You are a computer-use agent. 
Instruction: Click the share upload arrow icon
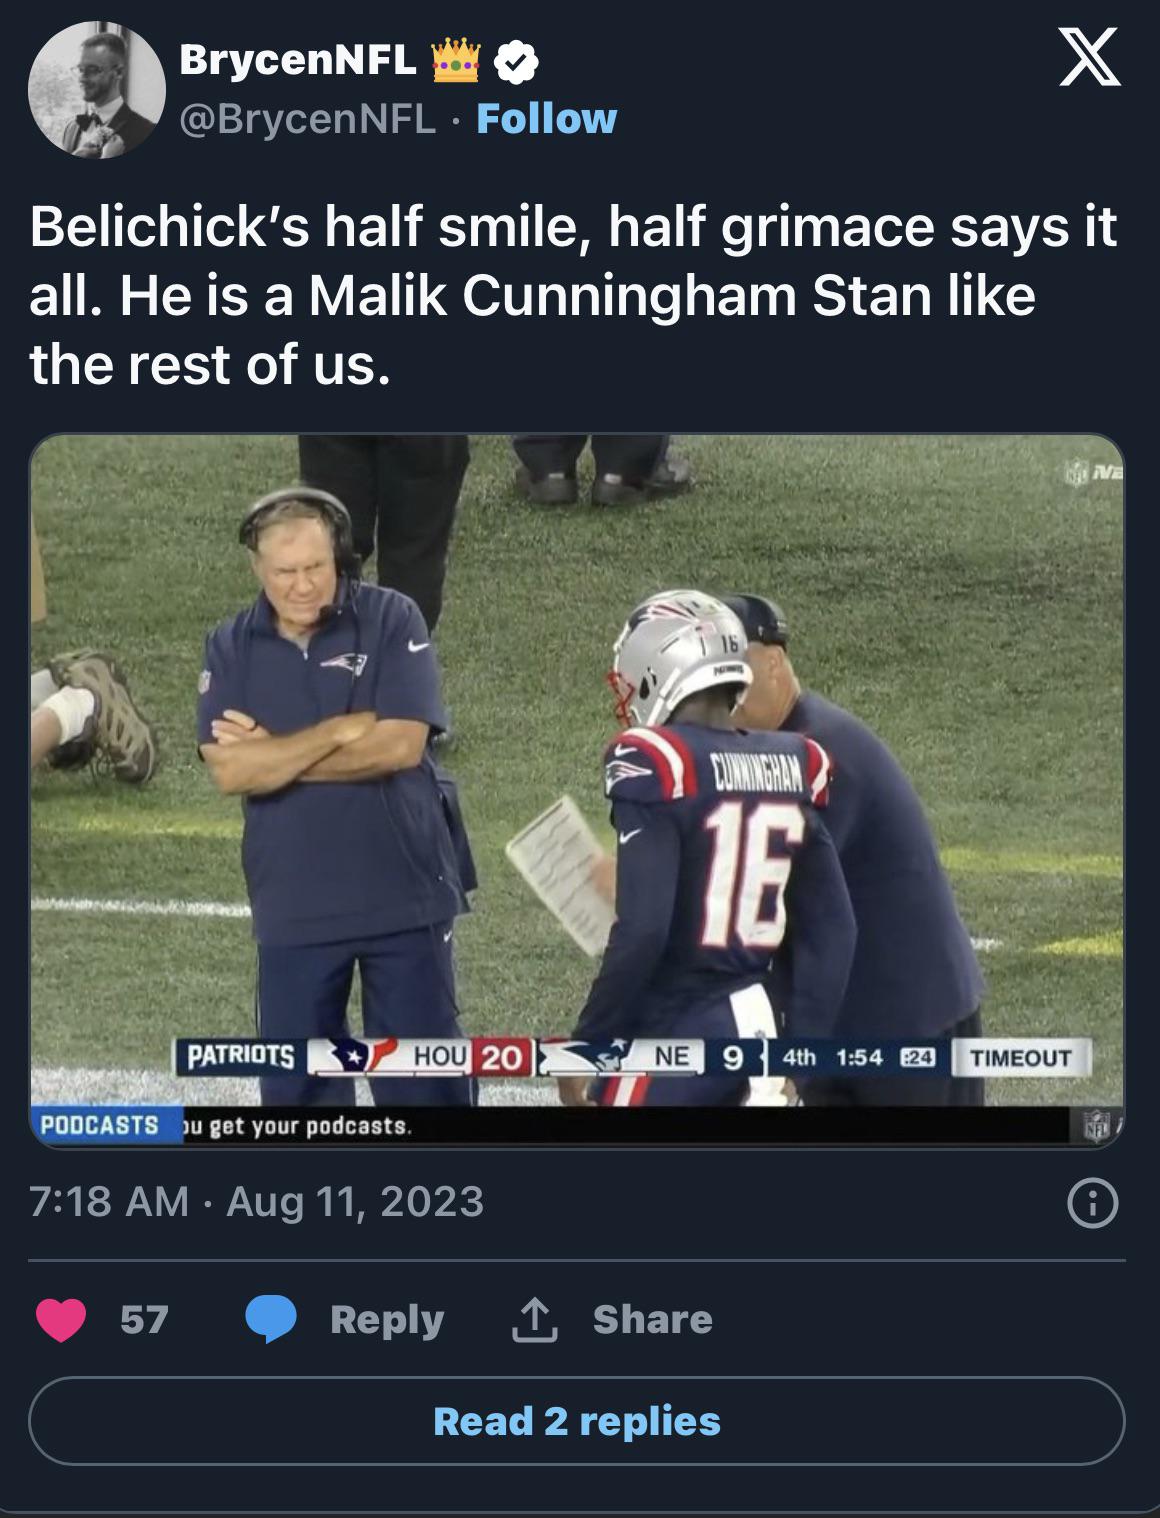pos(534,1319)
